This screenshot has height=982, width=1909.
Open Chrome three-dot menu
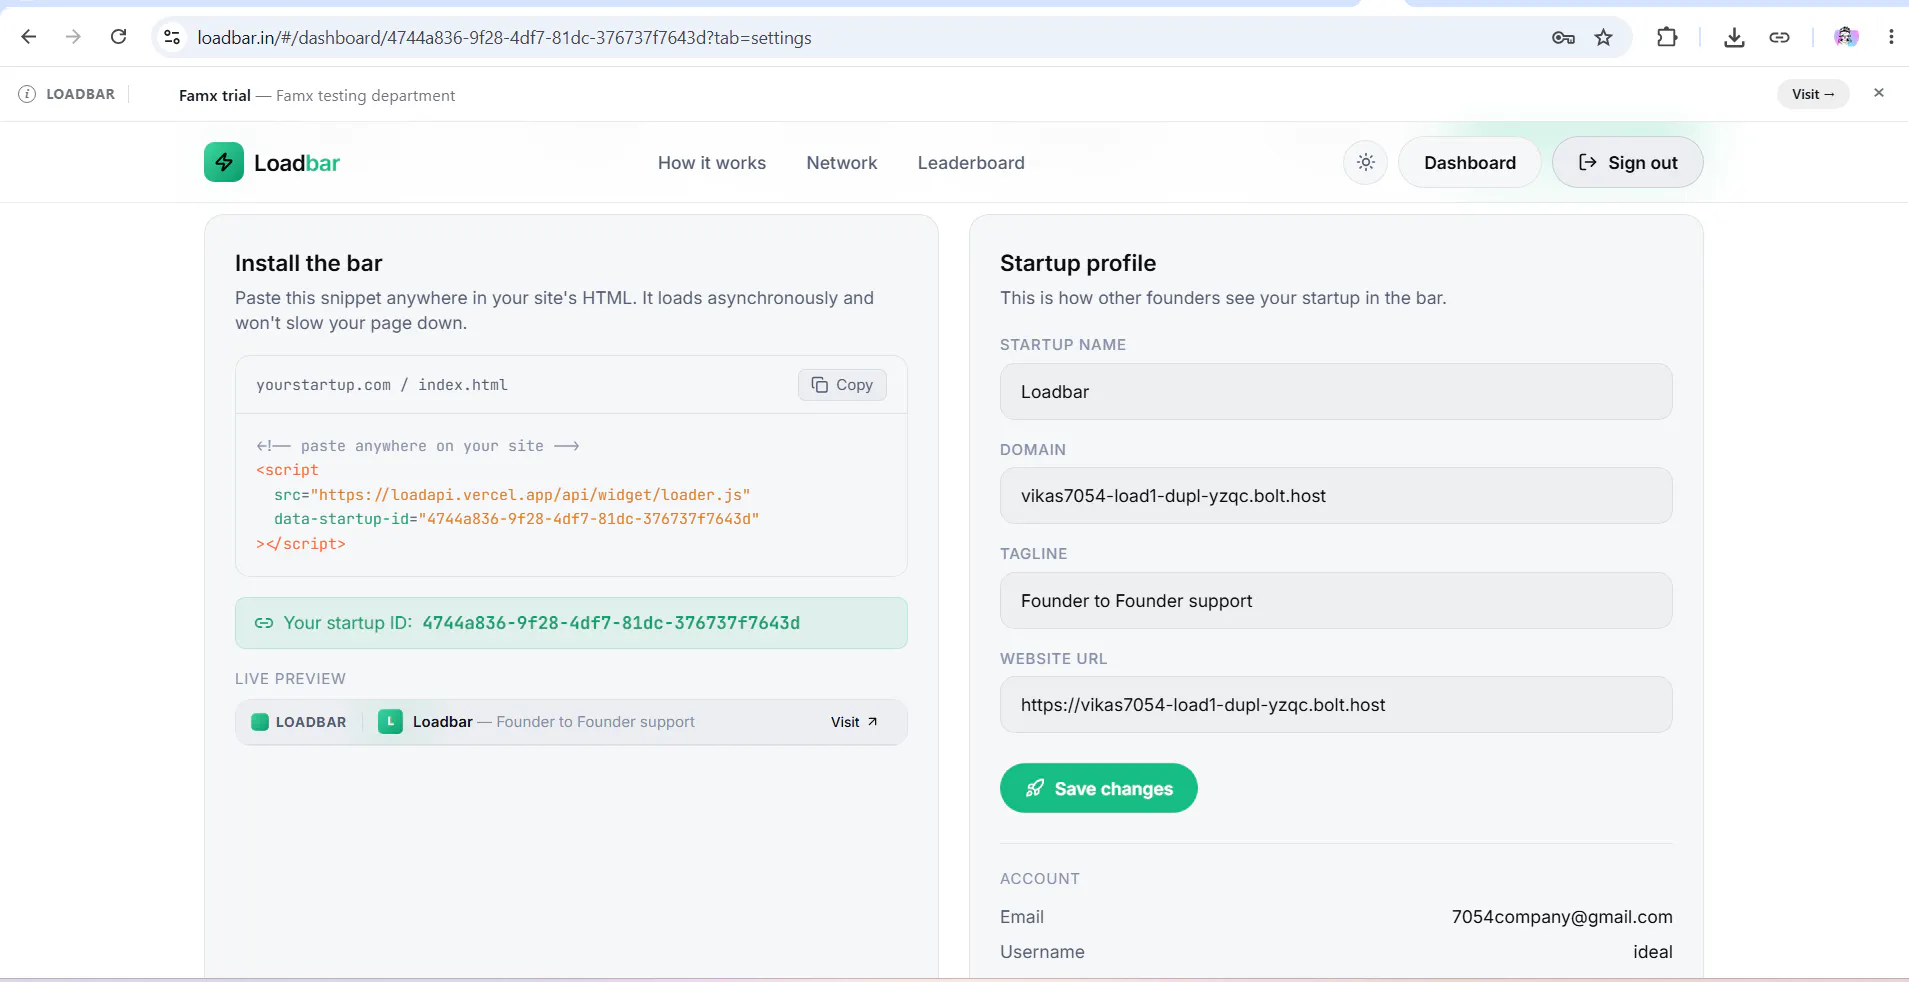pos(1891,37)
